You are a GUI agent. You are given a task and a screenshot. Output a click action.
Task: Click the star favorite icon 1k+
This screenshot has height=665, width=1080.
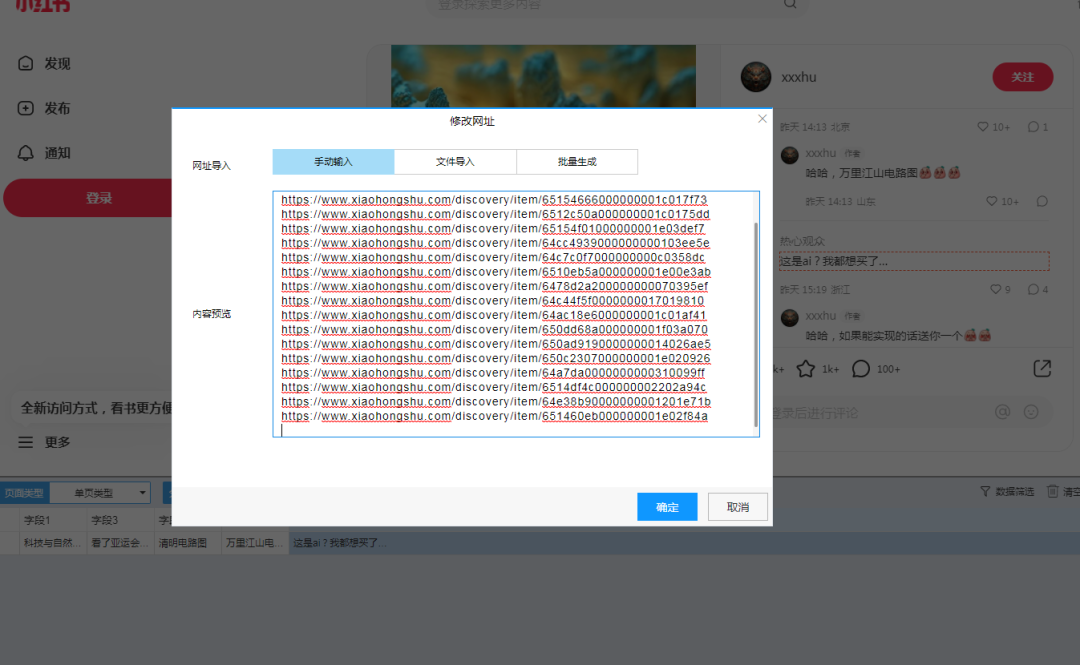(x=805, y=369)
